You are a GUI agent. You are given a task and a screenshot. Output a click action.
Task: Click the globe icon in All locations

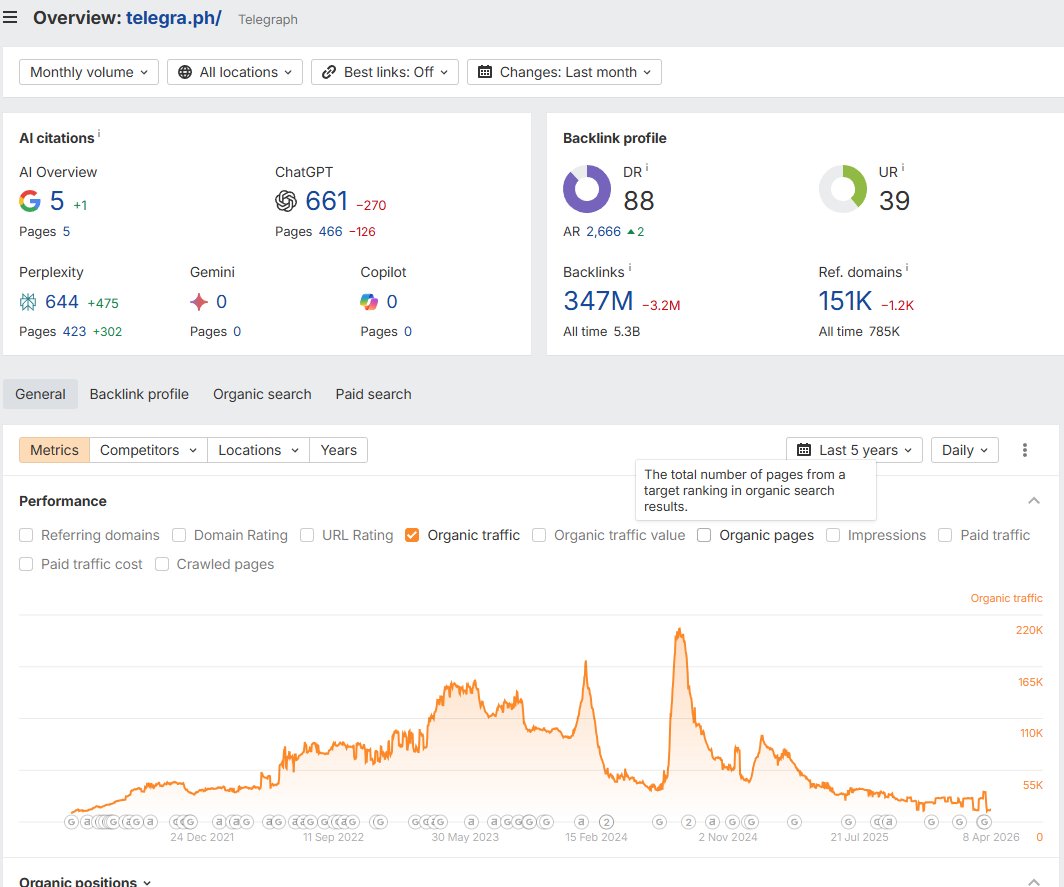tap(185, 72)
